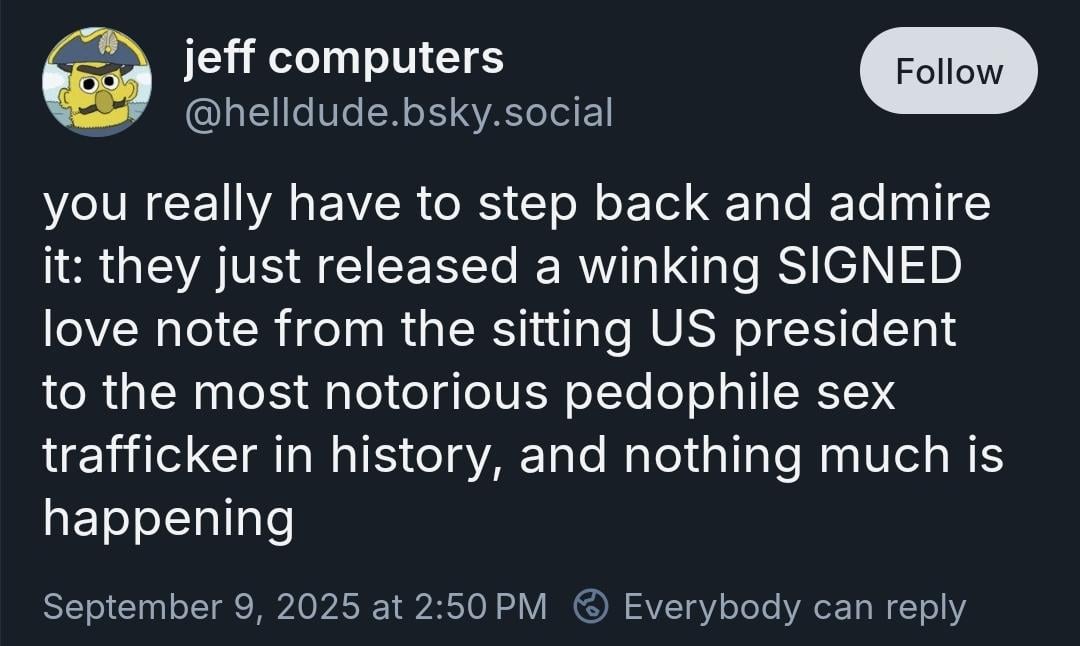Click the capitalized word "SIGNED" in post
Image resolution: width=1080 pixels, height=646 pixels.
[869, 266]
